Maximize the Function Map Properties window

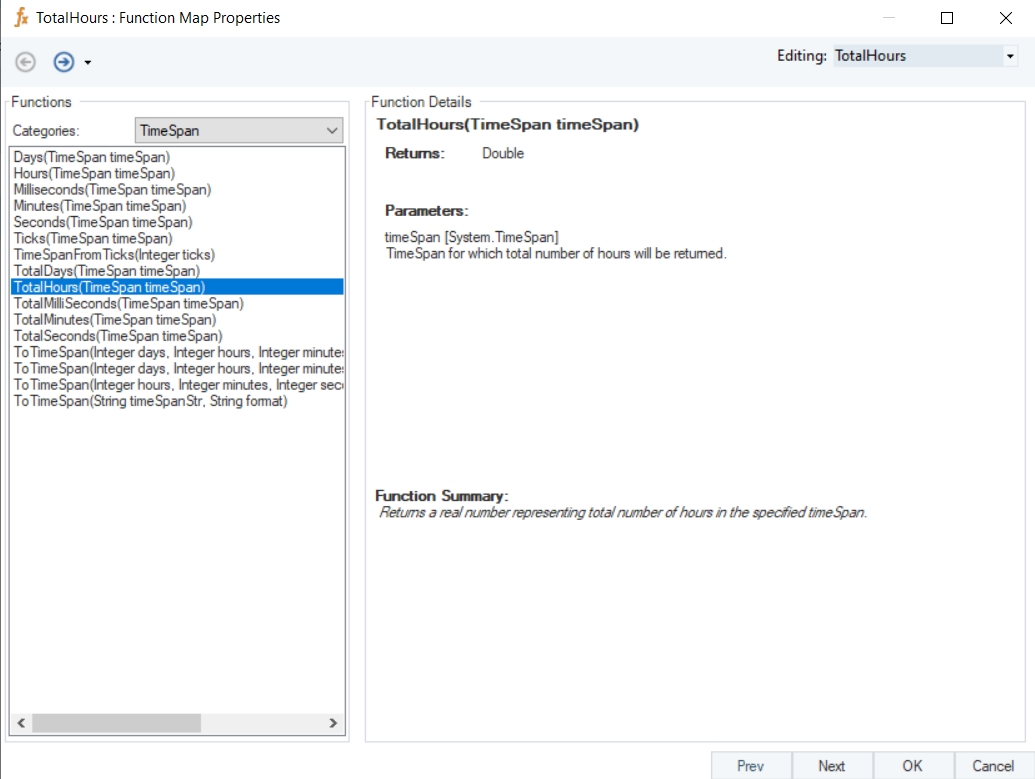(x=947, y=18)
